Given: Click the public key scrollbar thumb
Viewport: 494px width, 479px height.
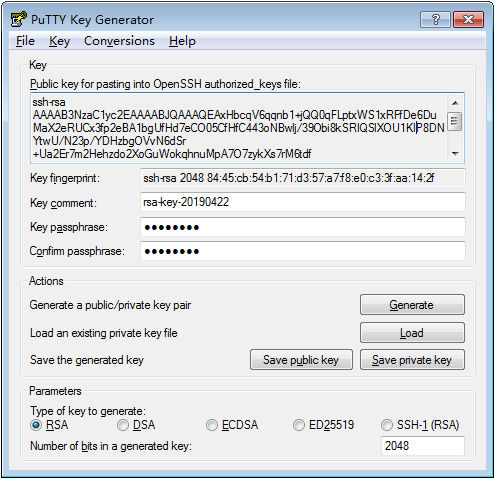Looking at the screenshot, I should (455, 122).
